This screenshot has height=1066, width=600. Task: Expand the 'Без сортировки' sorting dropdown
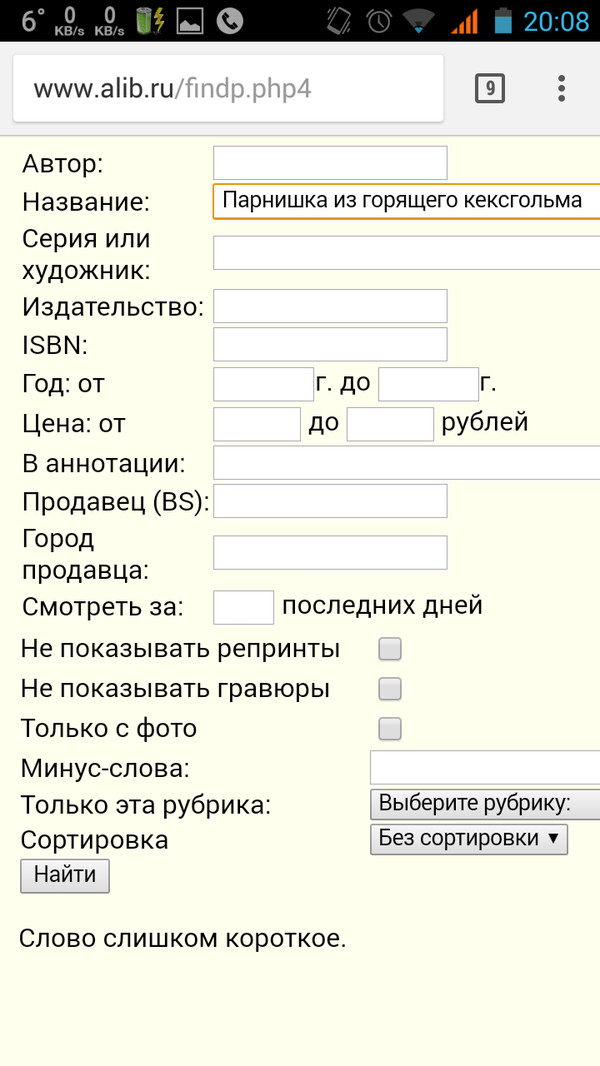(468, 839)
